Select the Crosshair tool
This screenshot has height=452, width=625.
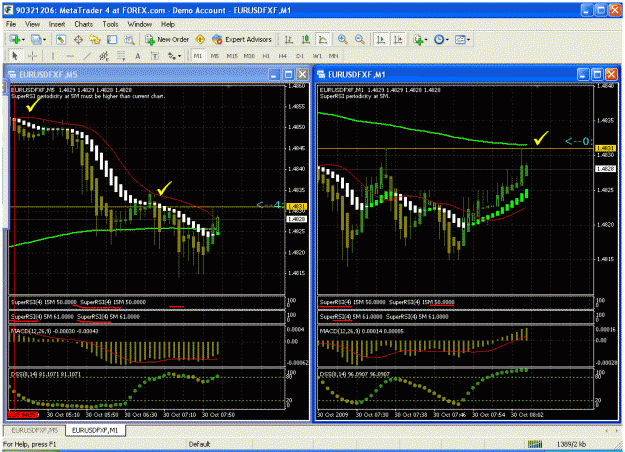[x=32, y=56]
